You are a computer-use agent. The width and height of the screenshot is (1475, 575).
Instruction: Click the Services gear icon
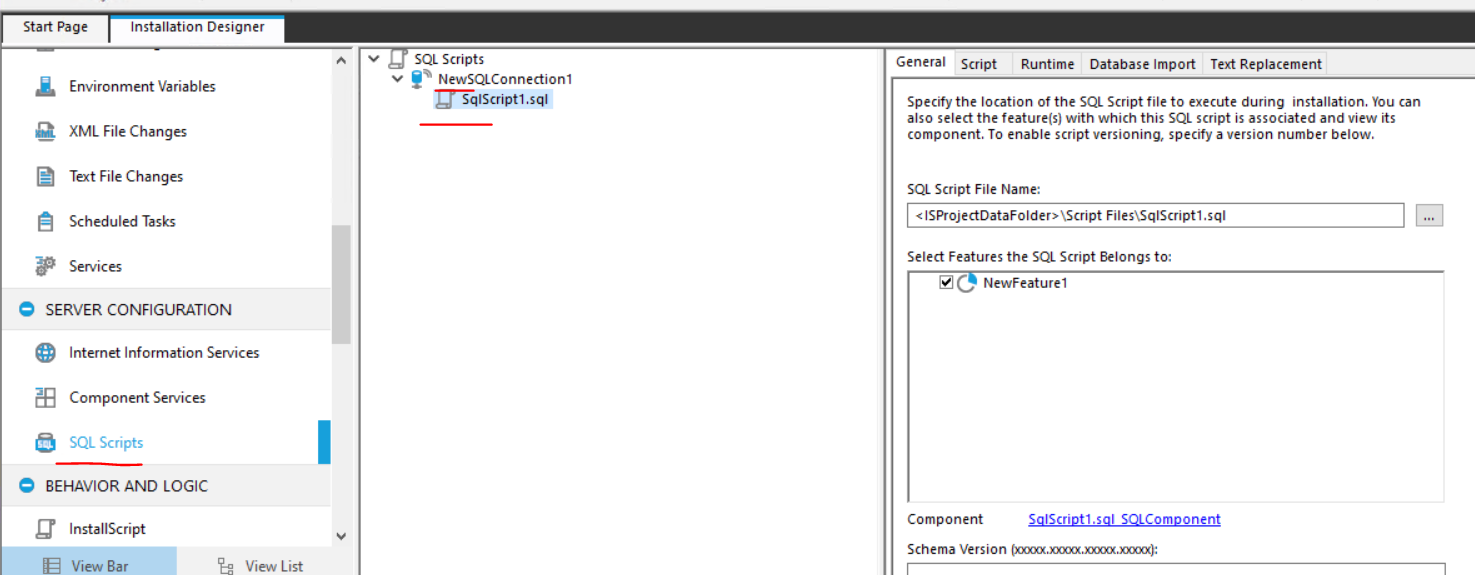[x=45, y=266]
